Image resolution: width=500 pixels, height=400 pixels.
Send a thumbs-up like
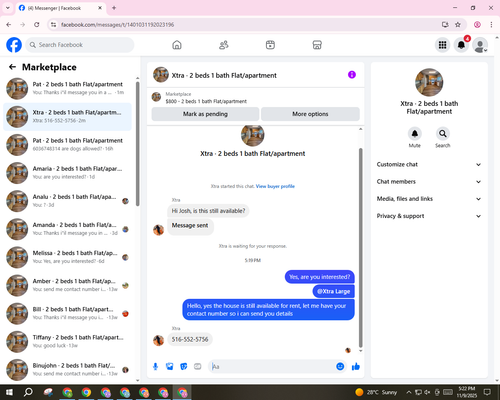[x=356, y=367]
